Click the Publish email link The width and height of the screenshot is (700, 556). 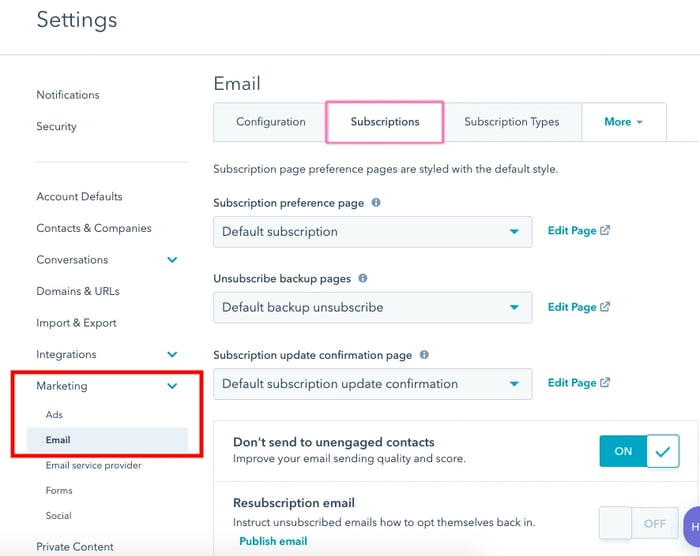click(273, 541)
